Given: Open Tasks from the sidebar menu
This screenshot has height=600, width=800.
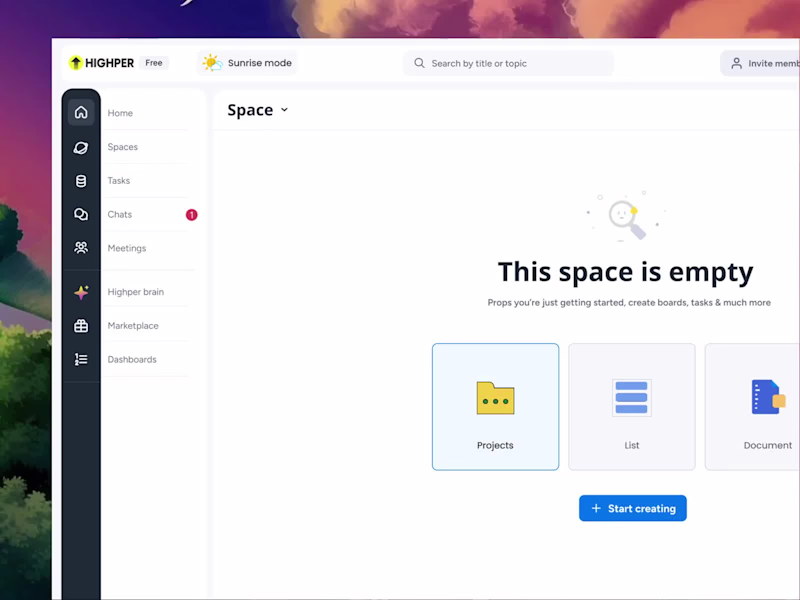Looking at the screenshot, I should (x=118, y=180).
